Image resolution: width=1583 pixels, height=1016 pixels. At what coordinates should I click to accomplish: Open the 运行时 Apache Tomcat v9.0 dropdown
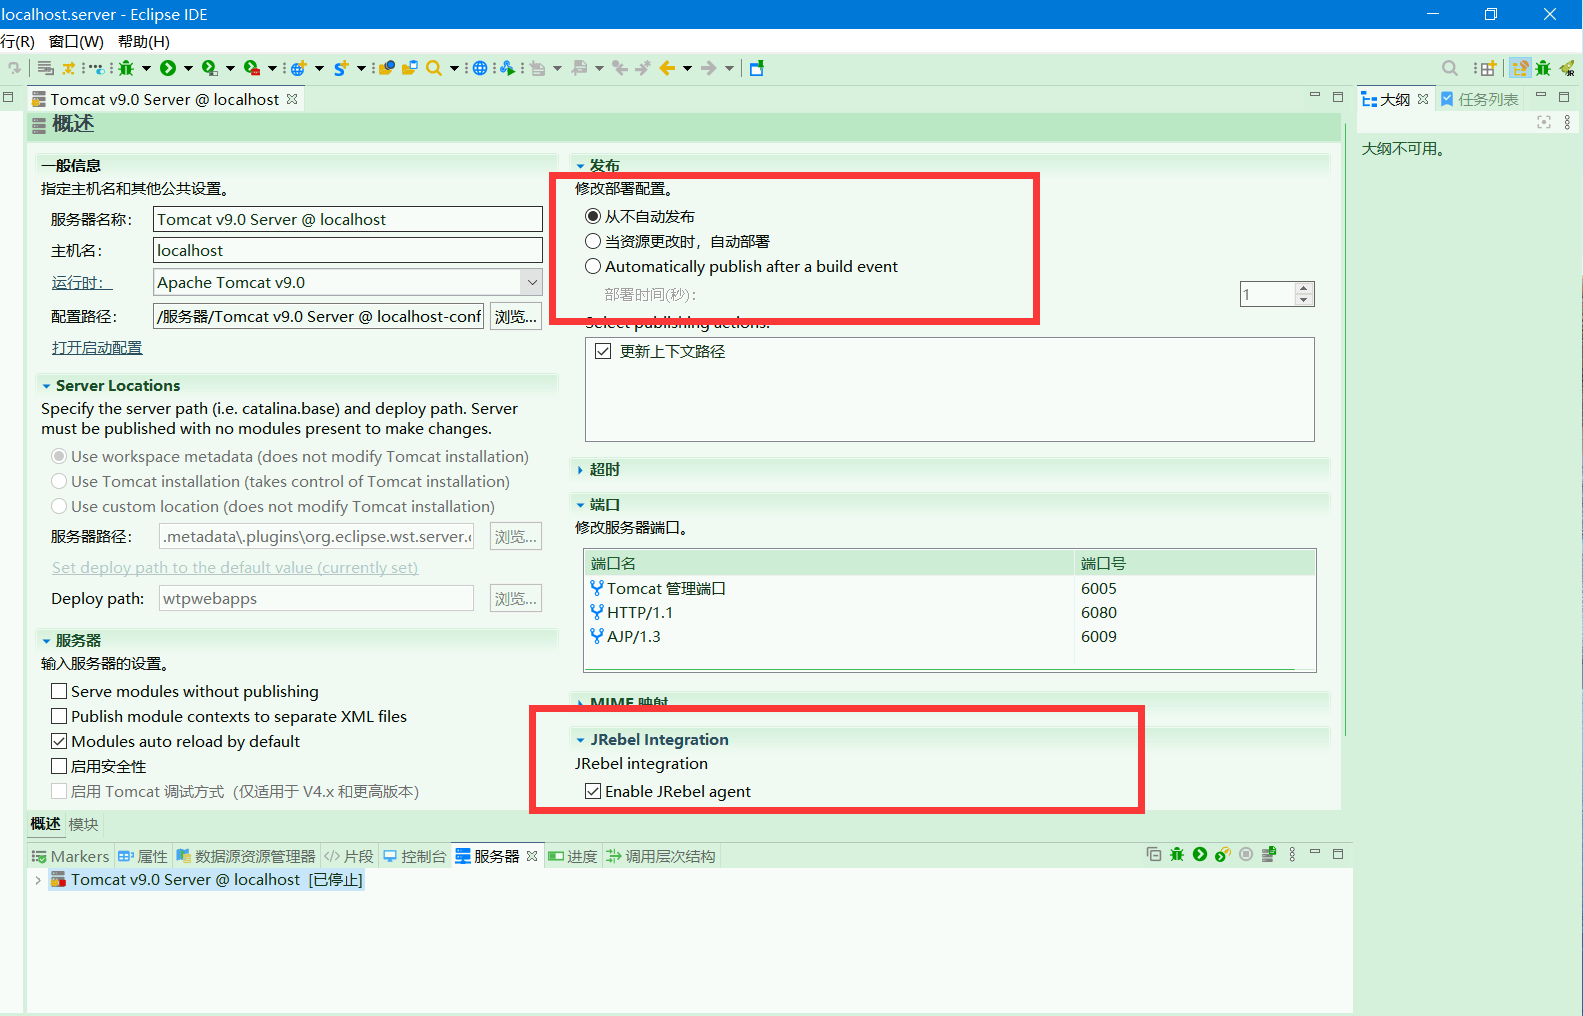(532, 282)
